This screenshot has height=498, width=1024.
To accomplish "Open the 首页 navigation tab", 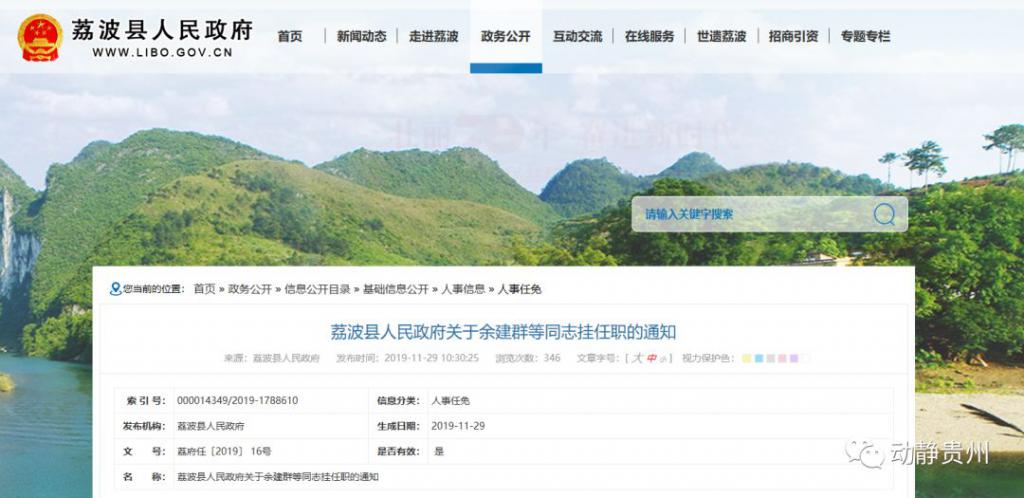I will 290,37.
